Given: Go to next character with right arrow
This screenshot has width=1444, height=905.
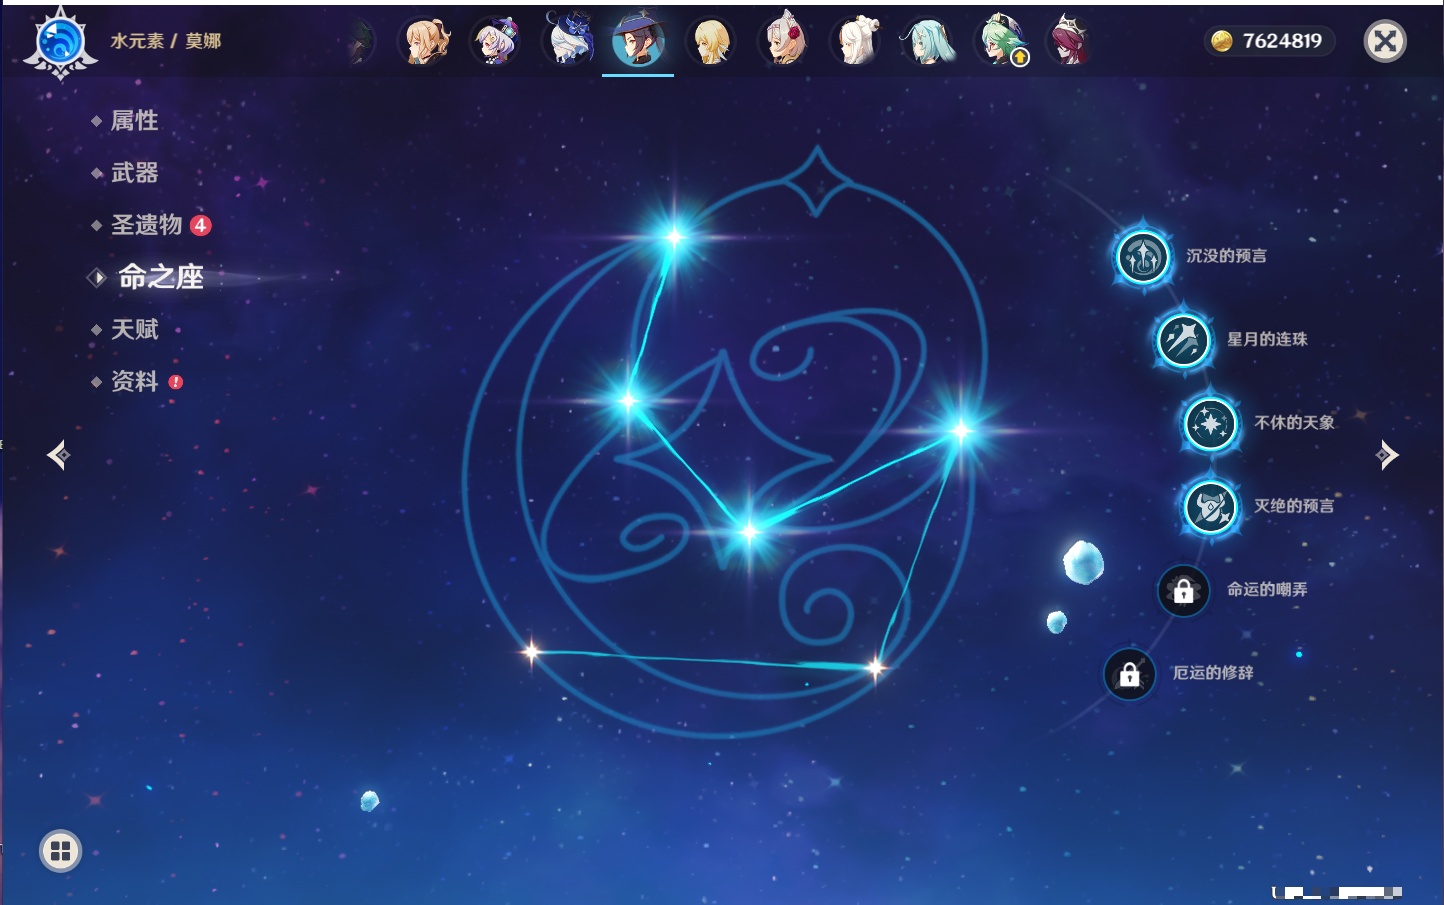Looking at the screenshot, I should point(1387,455).
